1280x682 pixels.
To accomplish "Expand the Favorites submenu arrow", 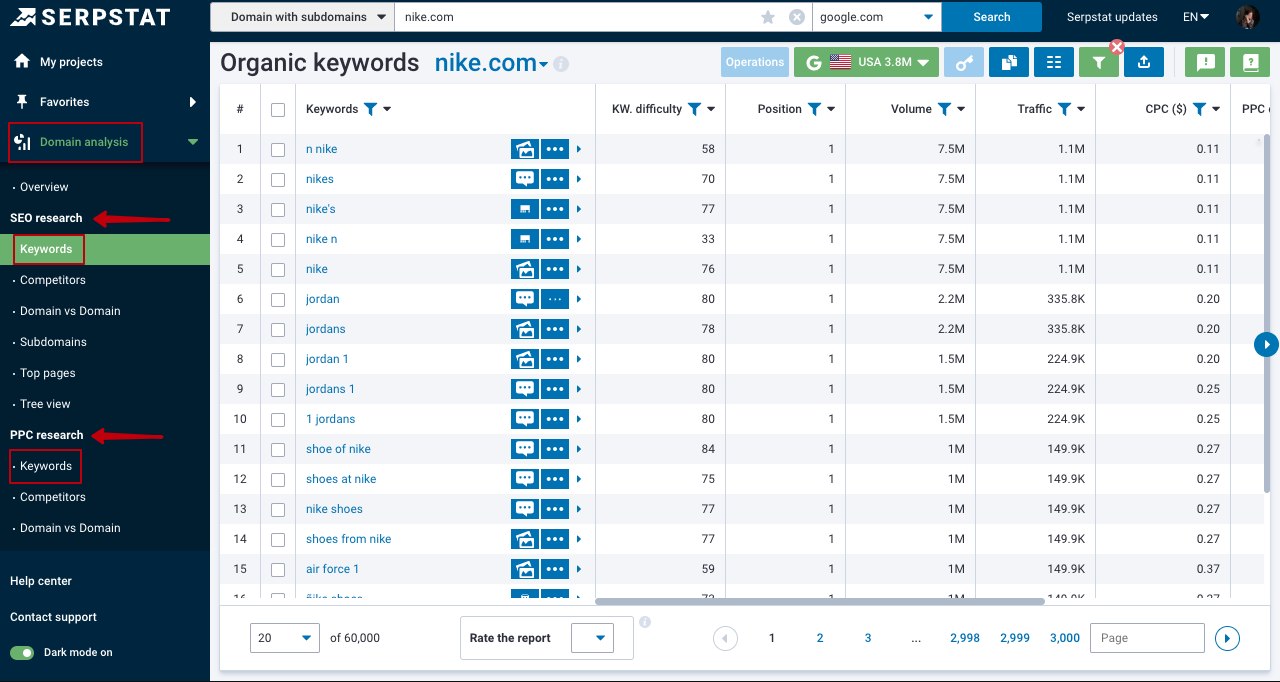I will click(x=192, y=102).
